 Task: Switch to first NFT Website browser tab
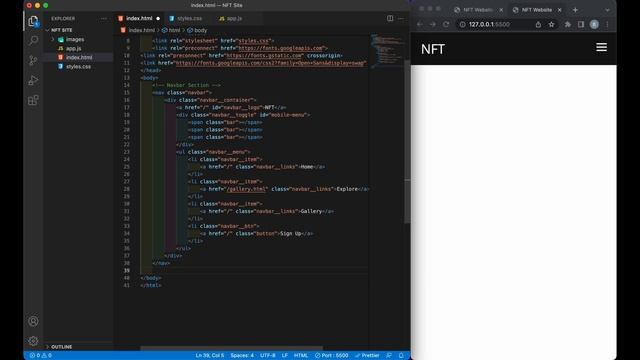coord(478,10)
